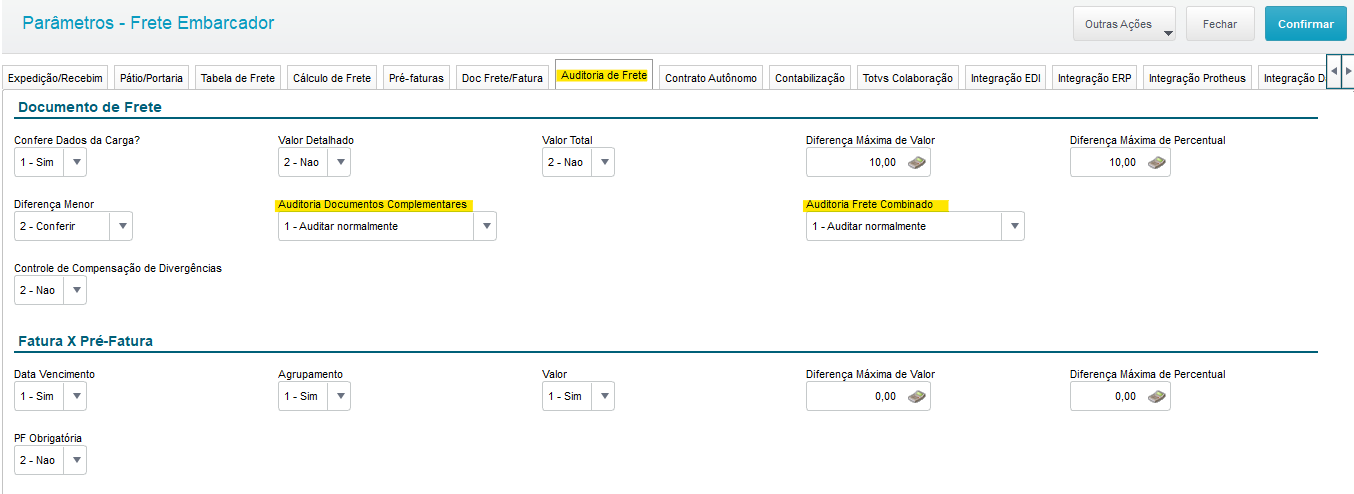Click the tabs scroll-right arrow
The height and width of the screenshot is (494, 1354).
1348,72
